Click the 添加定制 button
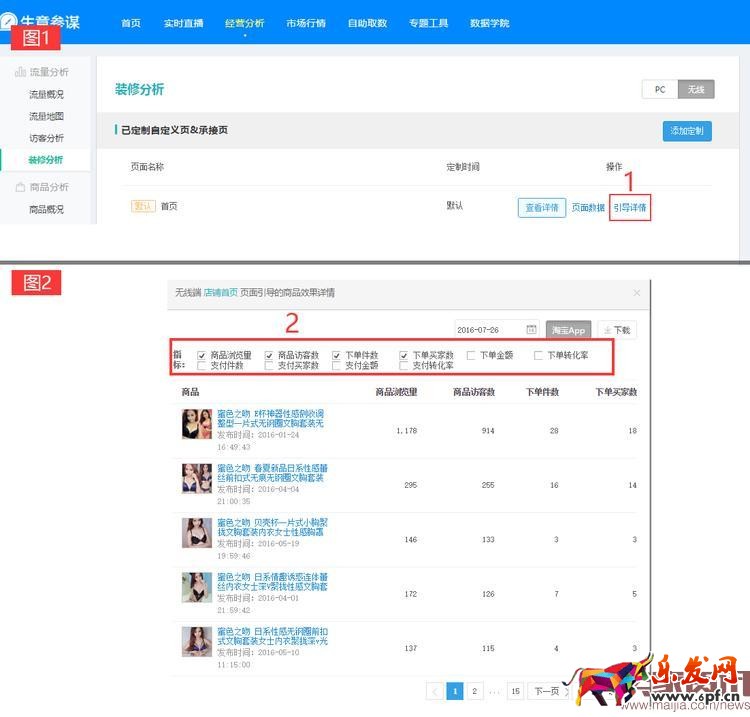 click(687, 131)
